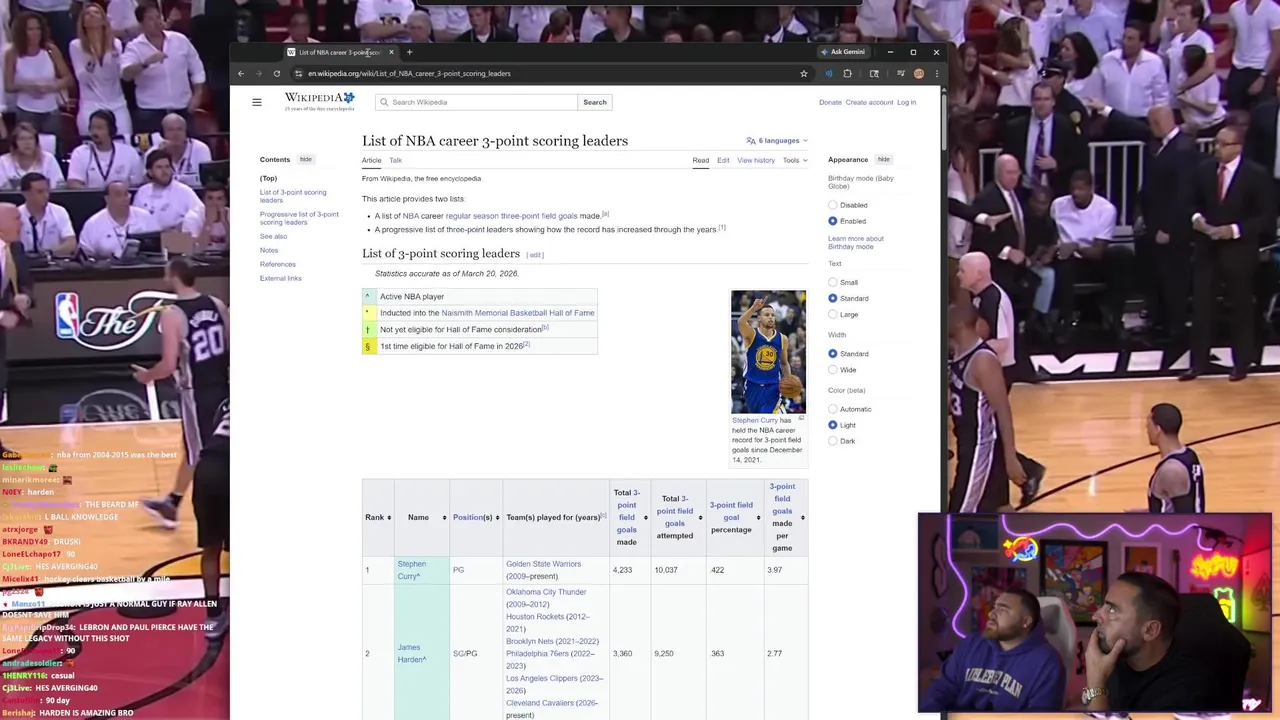Click the tab search toolbar icon
This screenshot has width=1280, height=720.
(874, 73)
